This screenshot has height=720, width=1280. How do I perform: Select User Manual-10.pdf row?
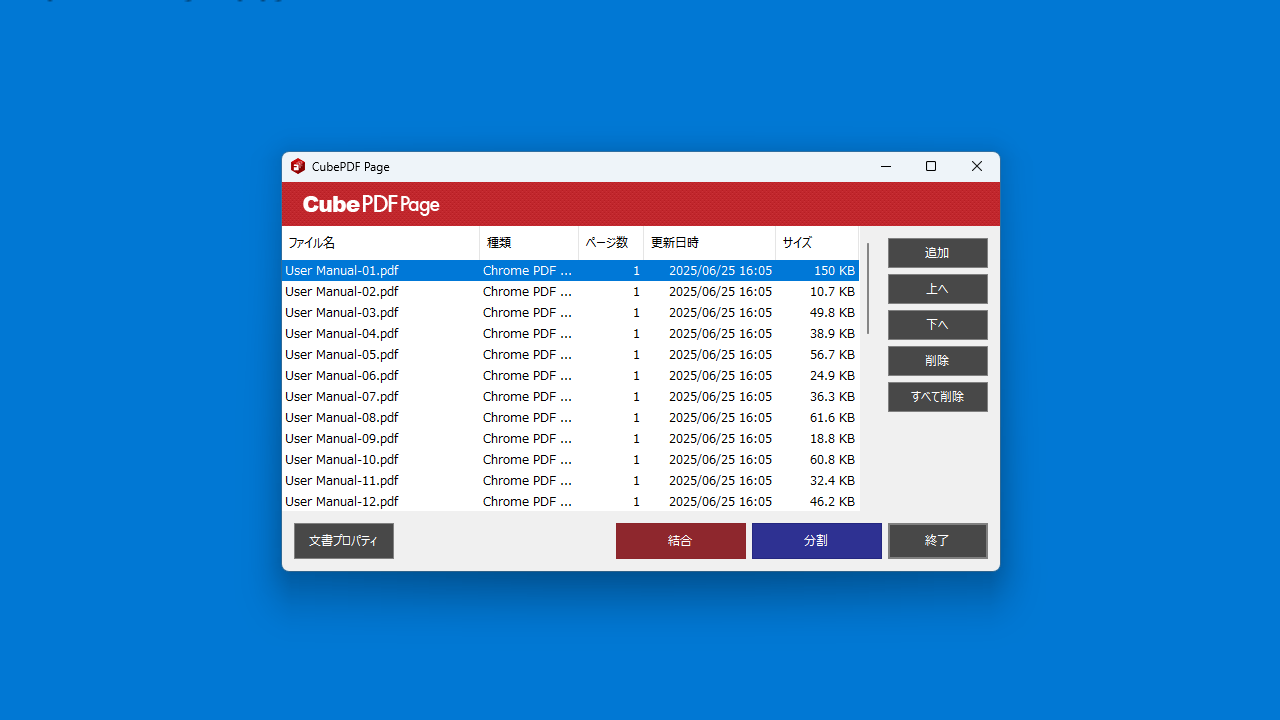coord(570,460)
